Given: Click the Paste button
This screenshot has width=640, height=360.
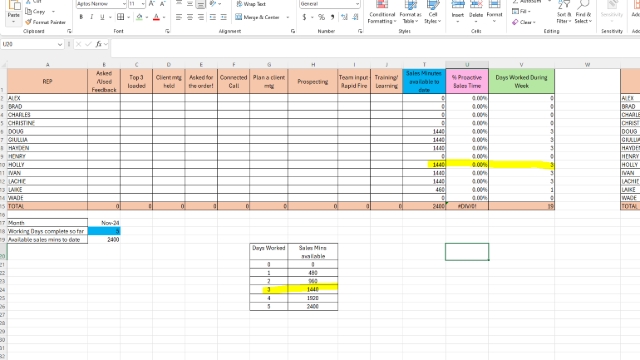Looking at the screenshot, I should pos(13,12).
